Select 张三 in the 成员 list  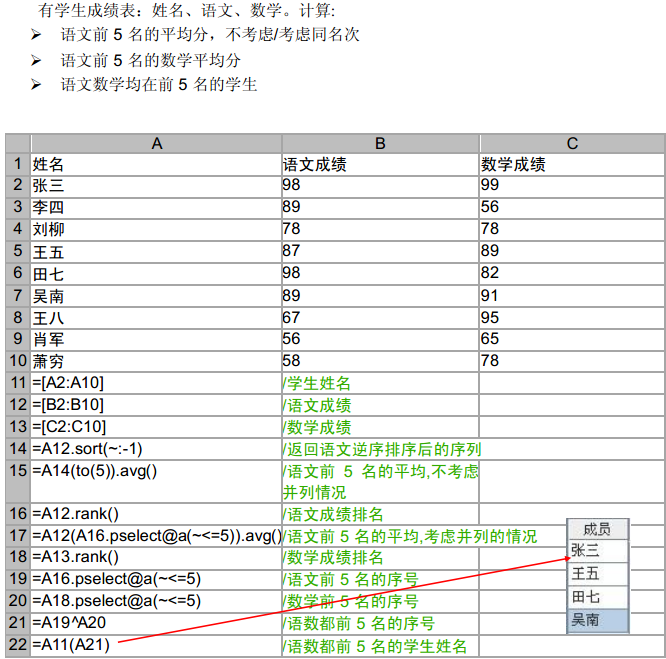[x=598, y=551]
